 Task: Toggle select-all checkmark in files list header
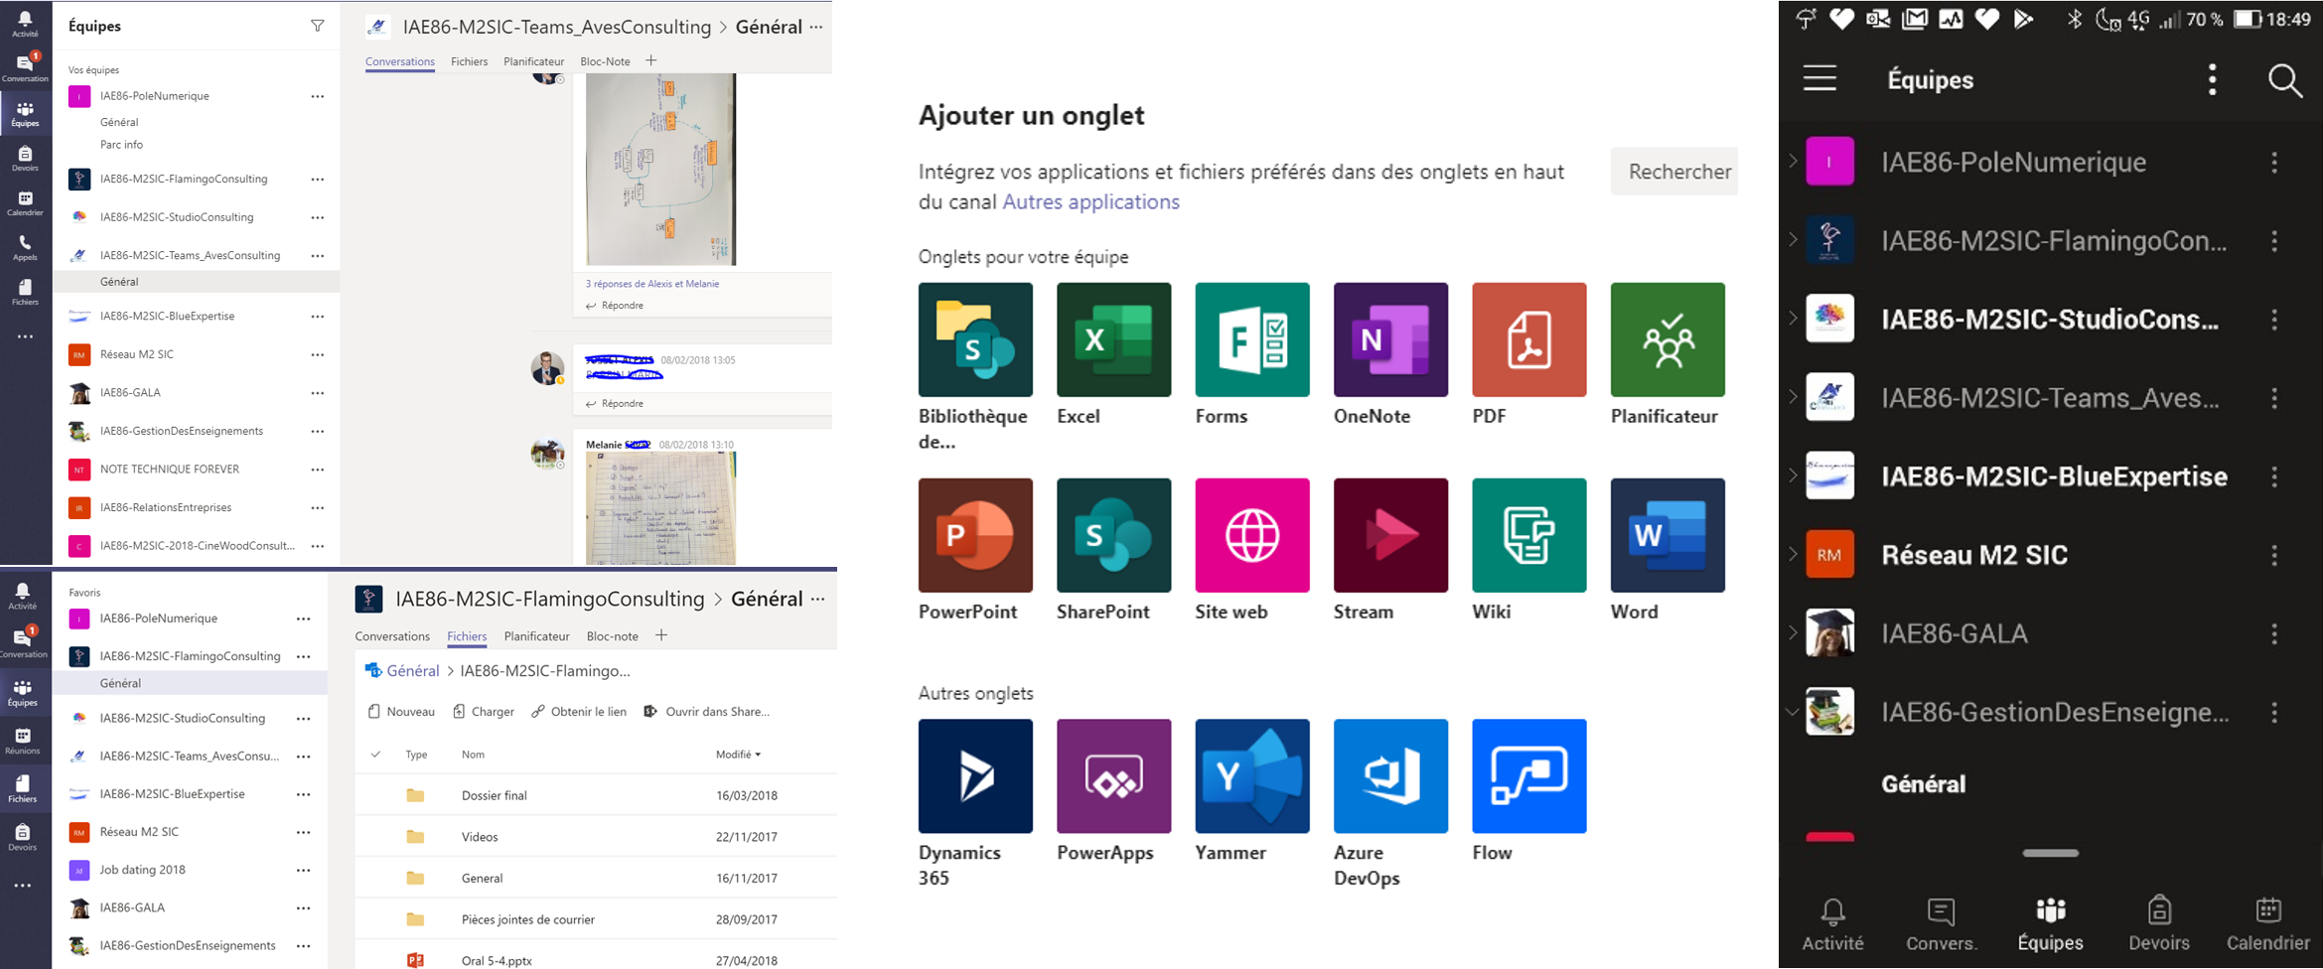376,754
